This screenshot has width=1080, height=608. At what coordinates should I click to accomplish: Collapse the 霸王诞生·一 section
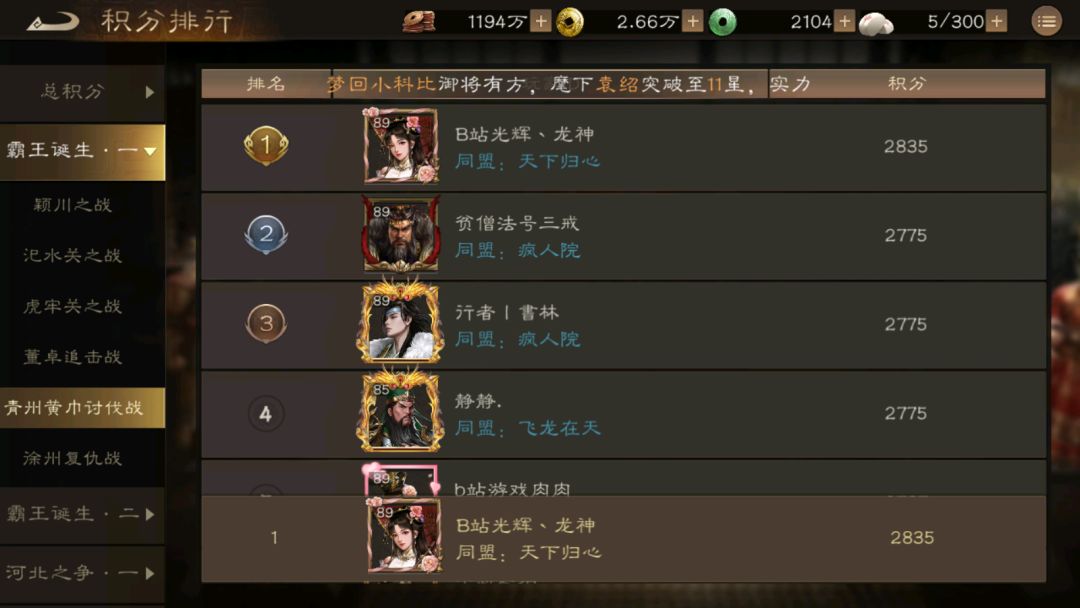tap(82, 151)
